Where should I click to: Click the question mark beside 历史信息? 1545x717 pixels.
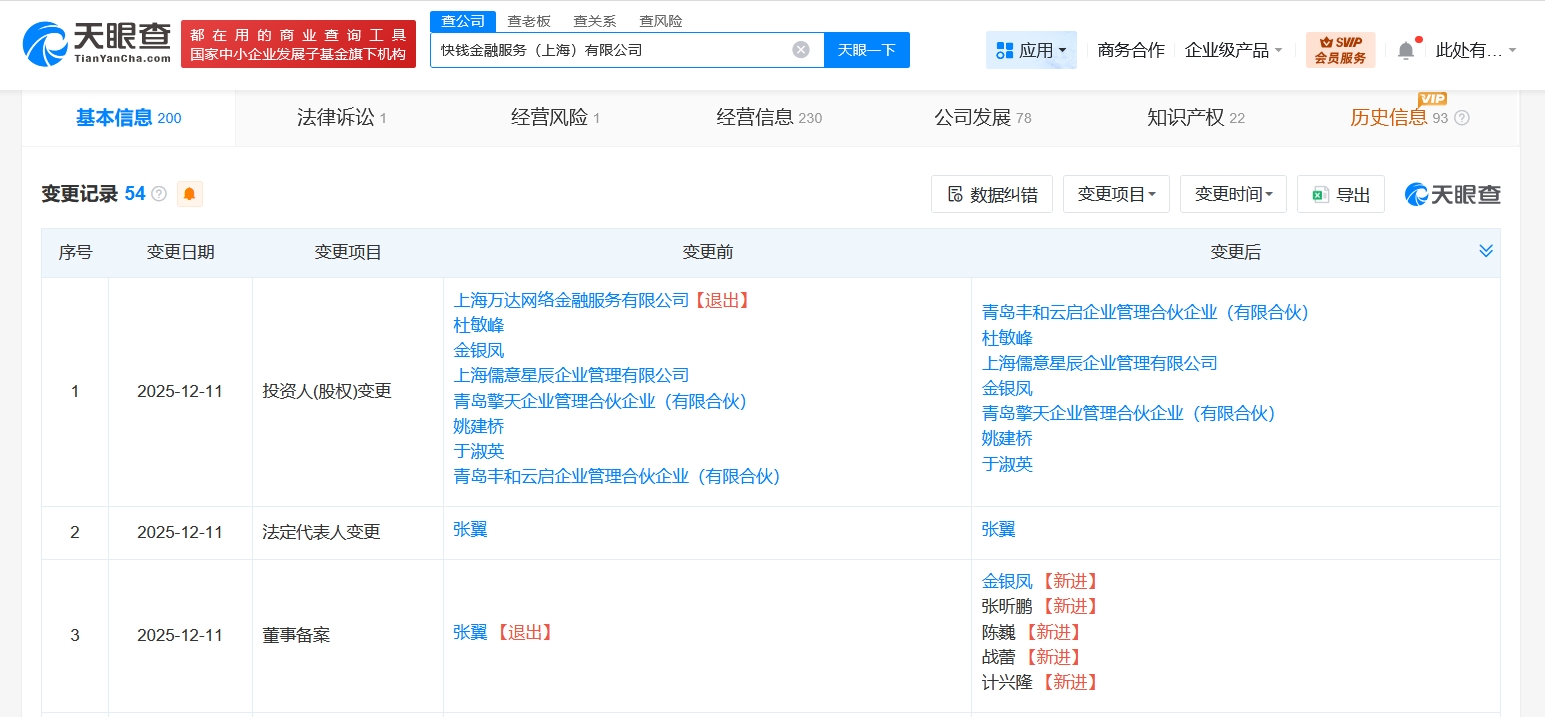[1462, 117]
